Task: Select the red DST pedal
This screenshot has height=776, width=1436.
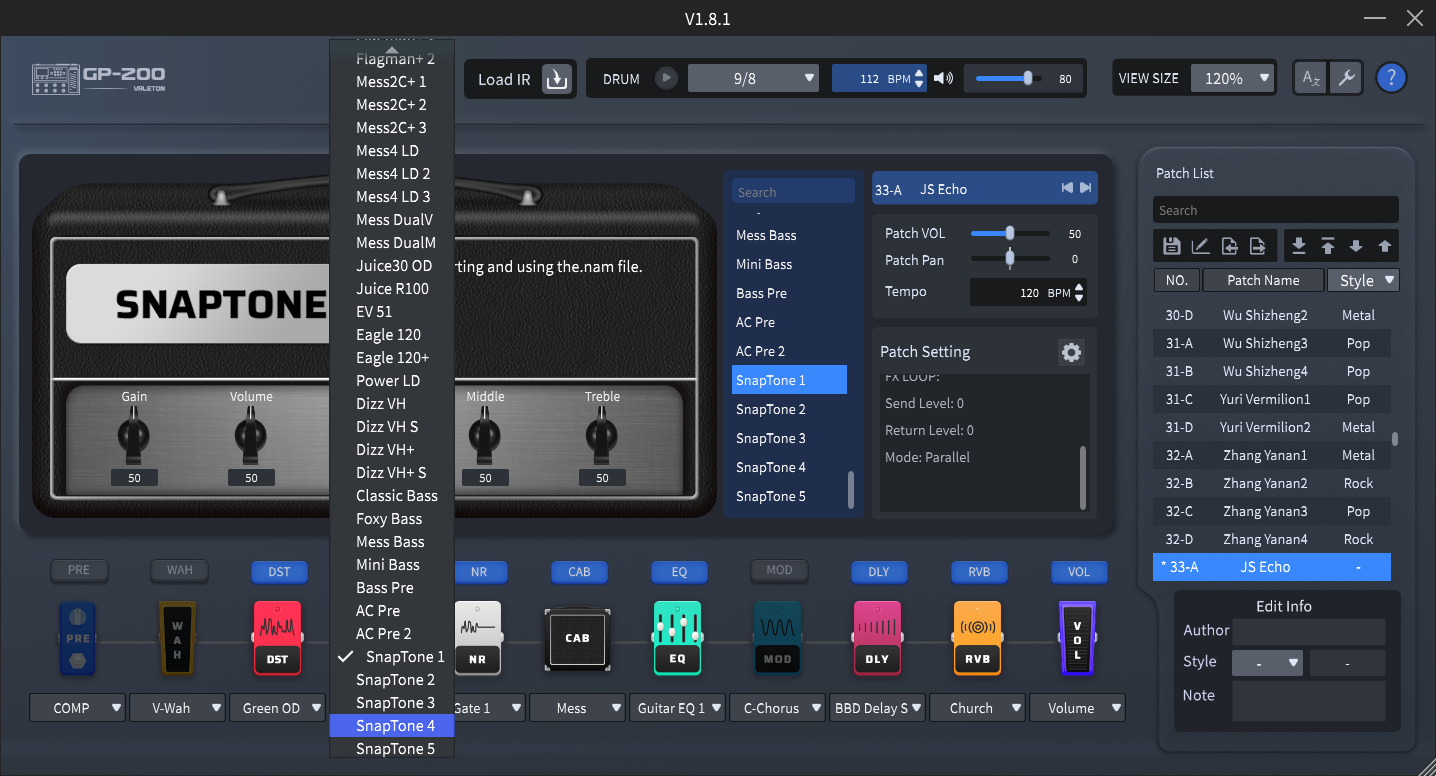Action: coord(278,638)
